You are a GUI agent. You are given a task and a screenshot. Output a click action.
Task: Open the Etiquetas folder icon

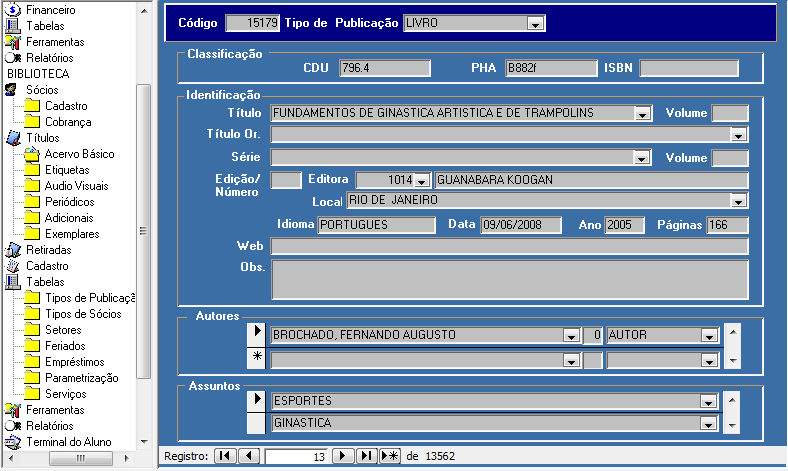pyautogui.click(x=32, y=170)
